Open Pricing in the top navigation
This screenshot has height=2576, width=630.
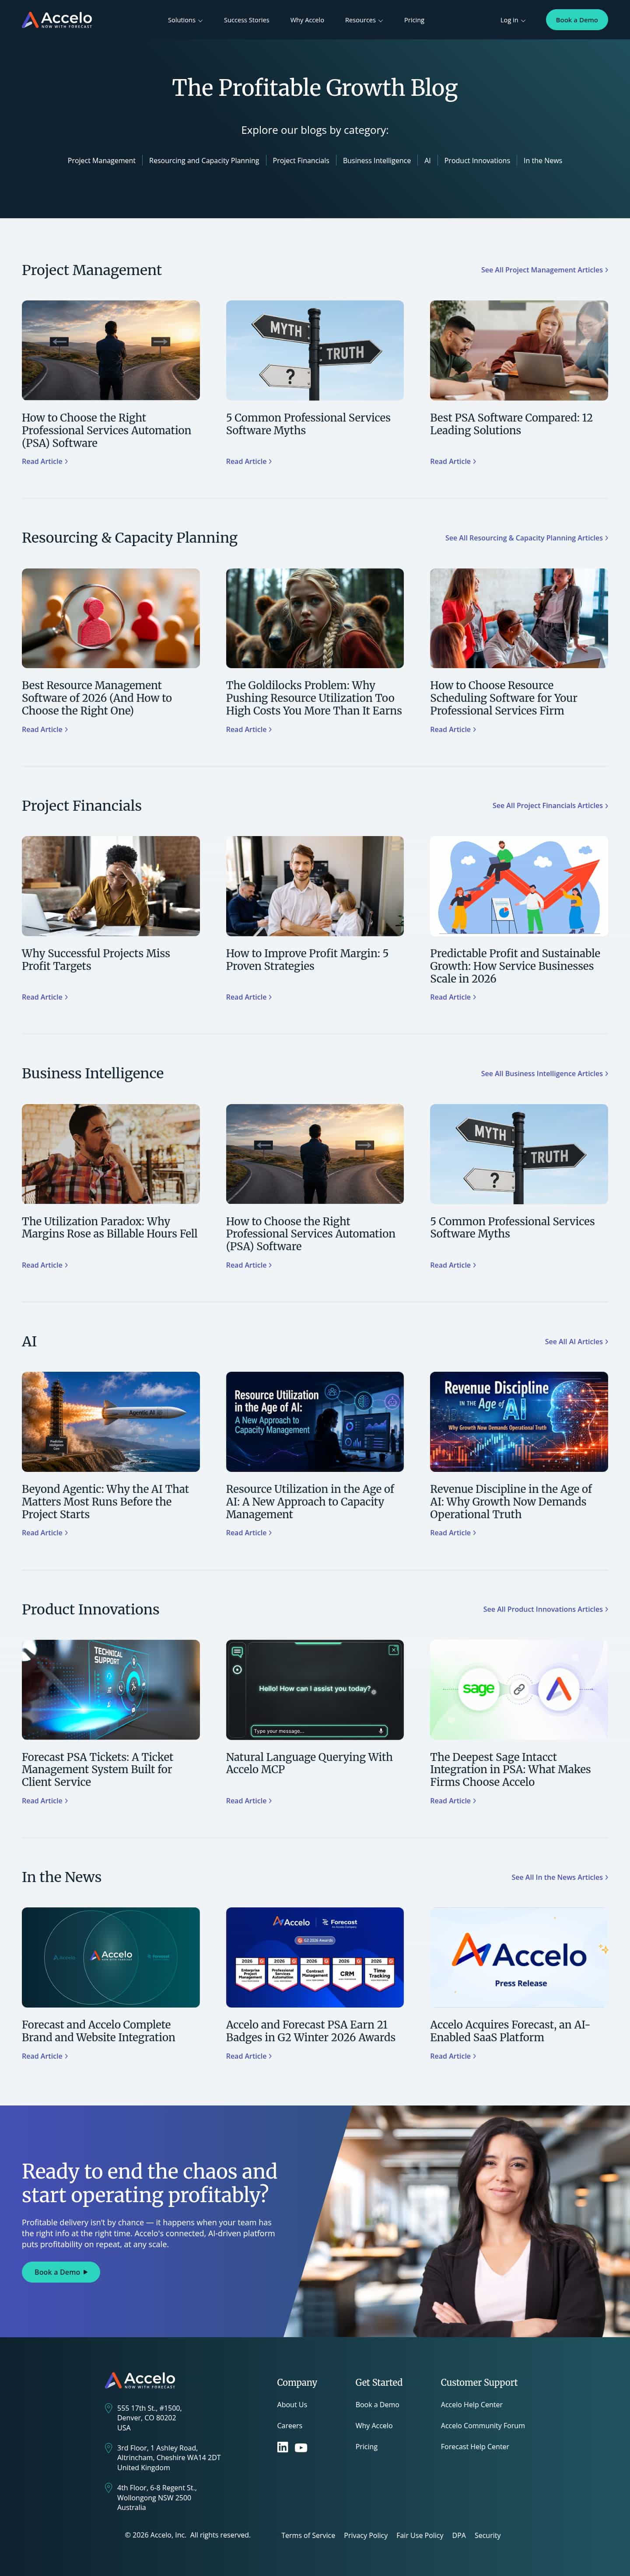[414, 20]
